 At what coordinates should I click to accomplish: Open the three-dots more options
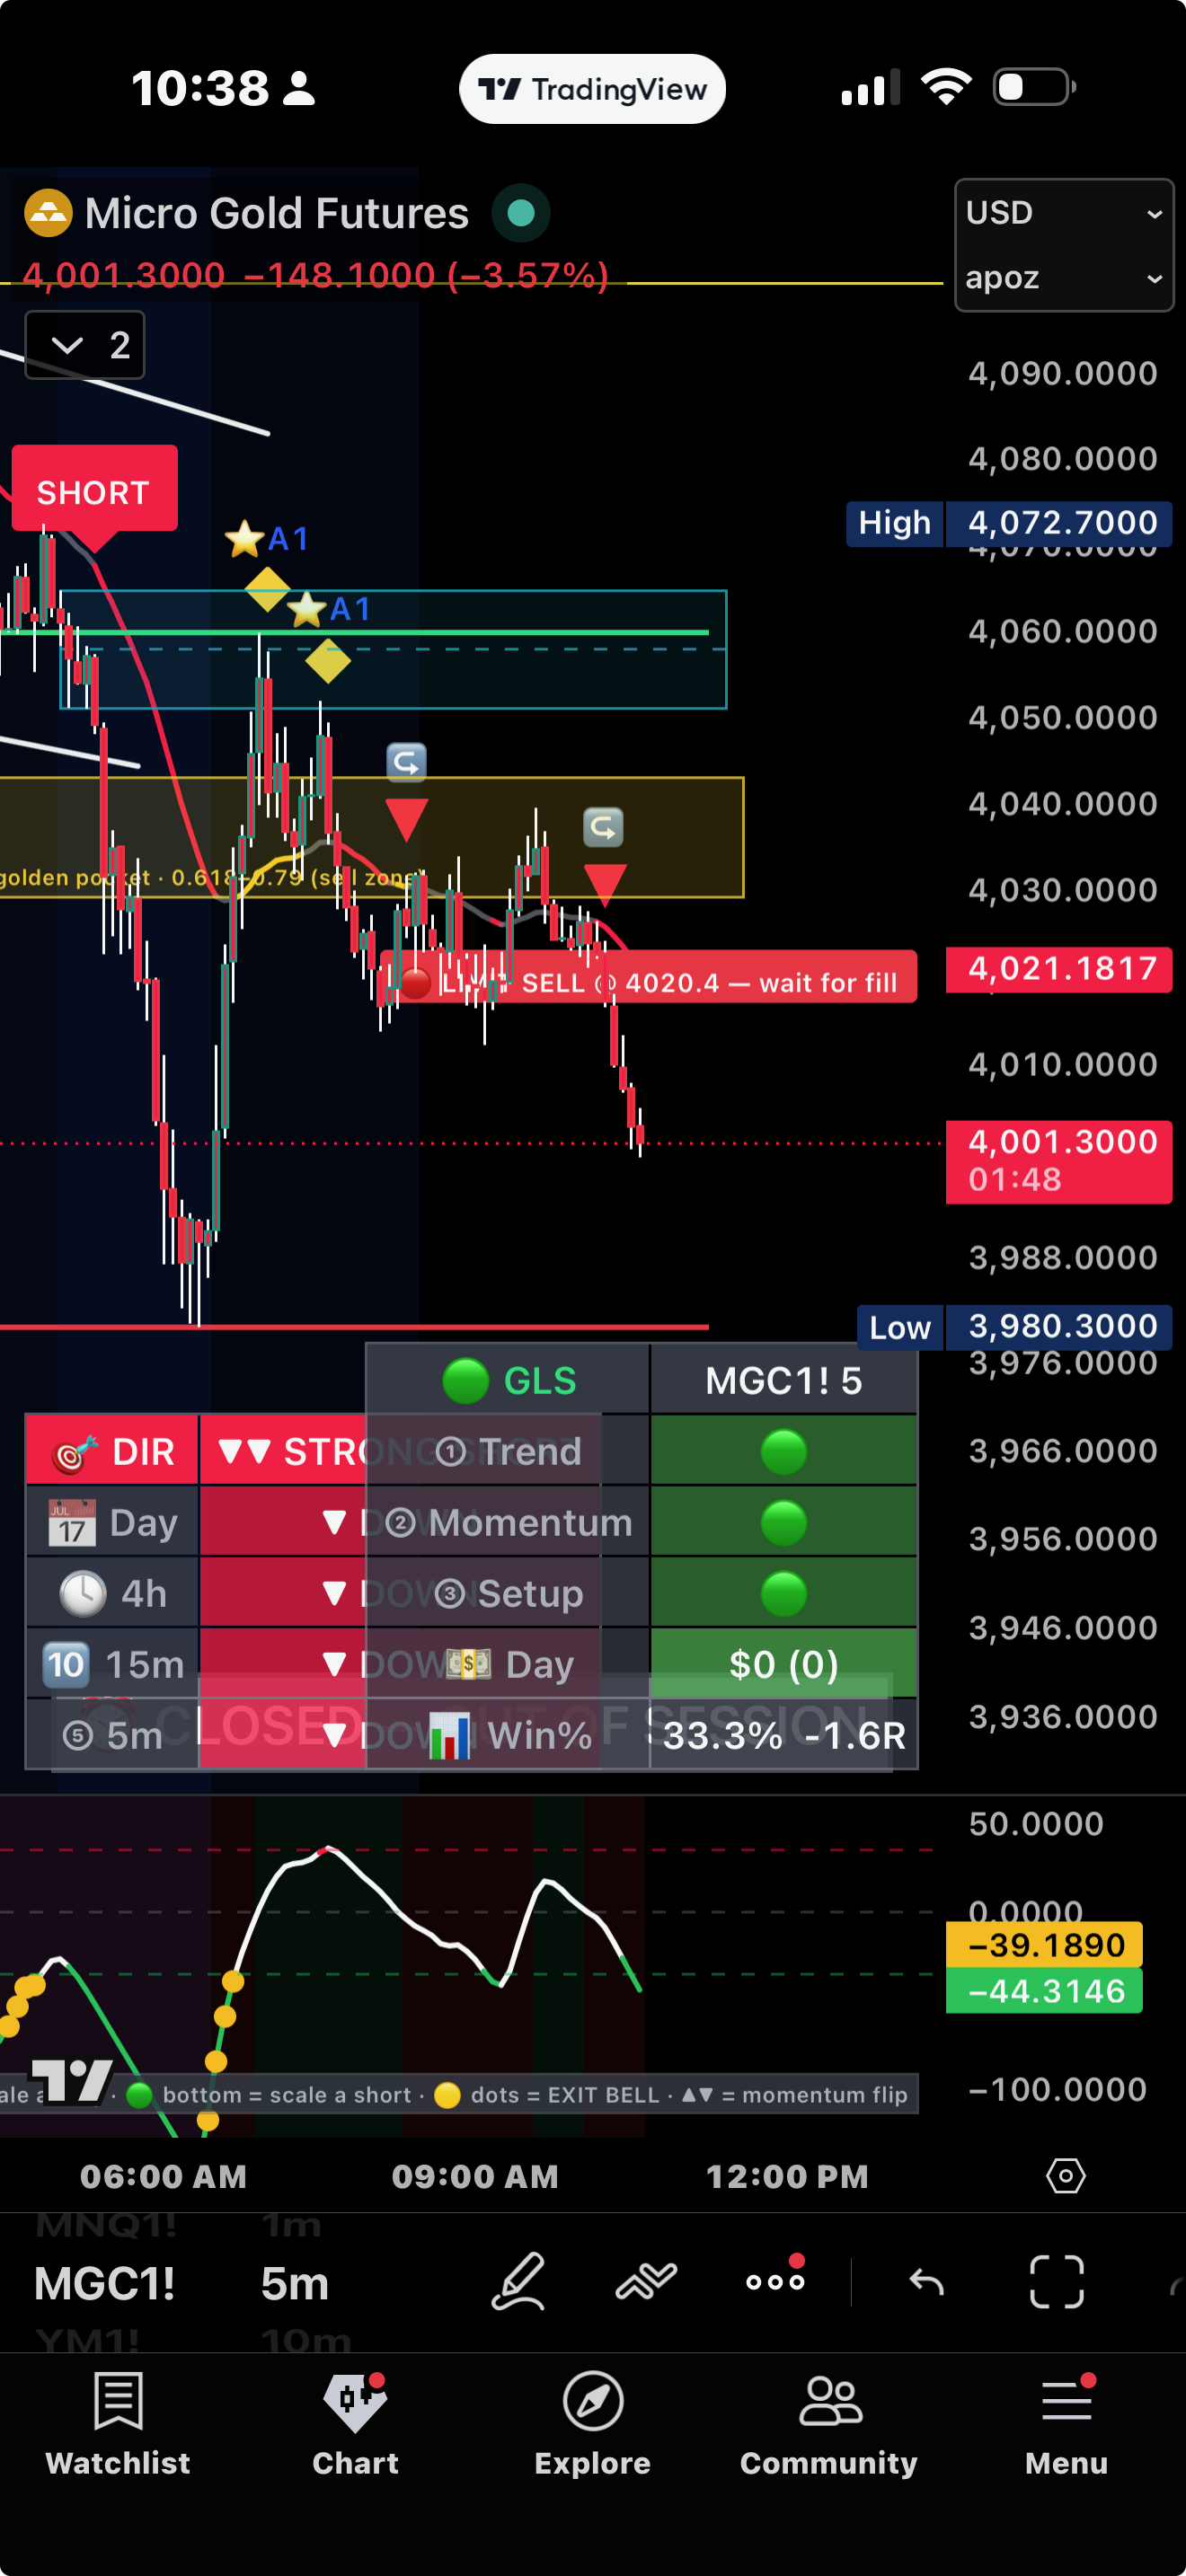pos(775,2281)
